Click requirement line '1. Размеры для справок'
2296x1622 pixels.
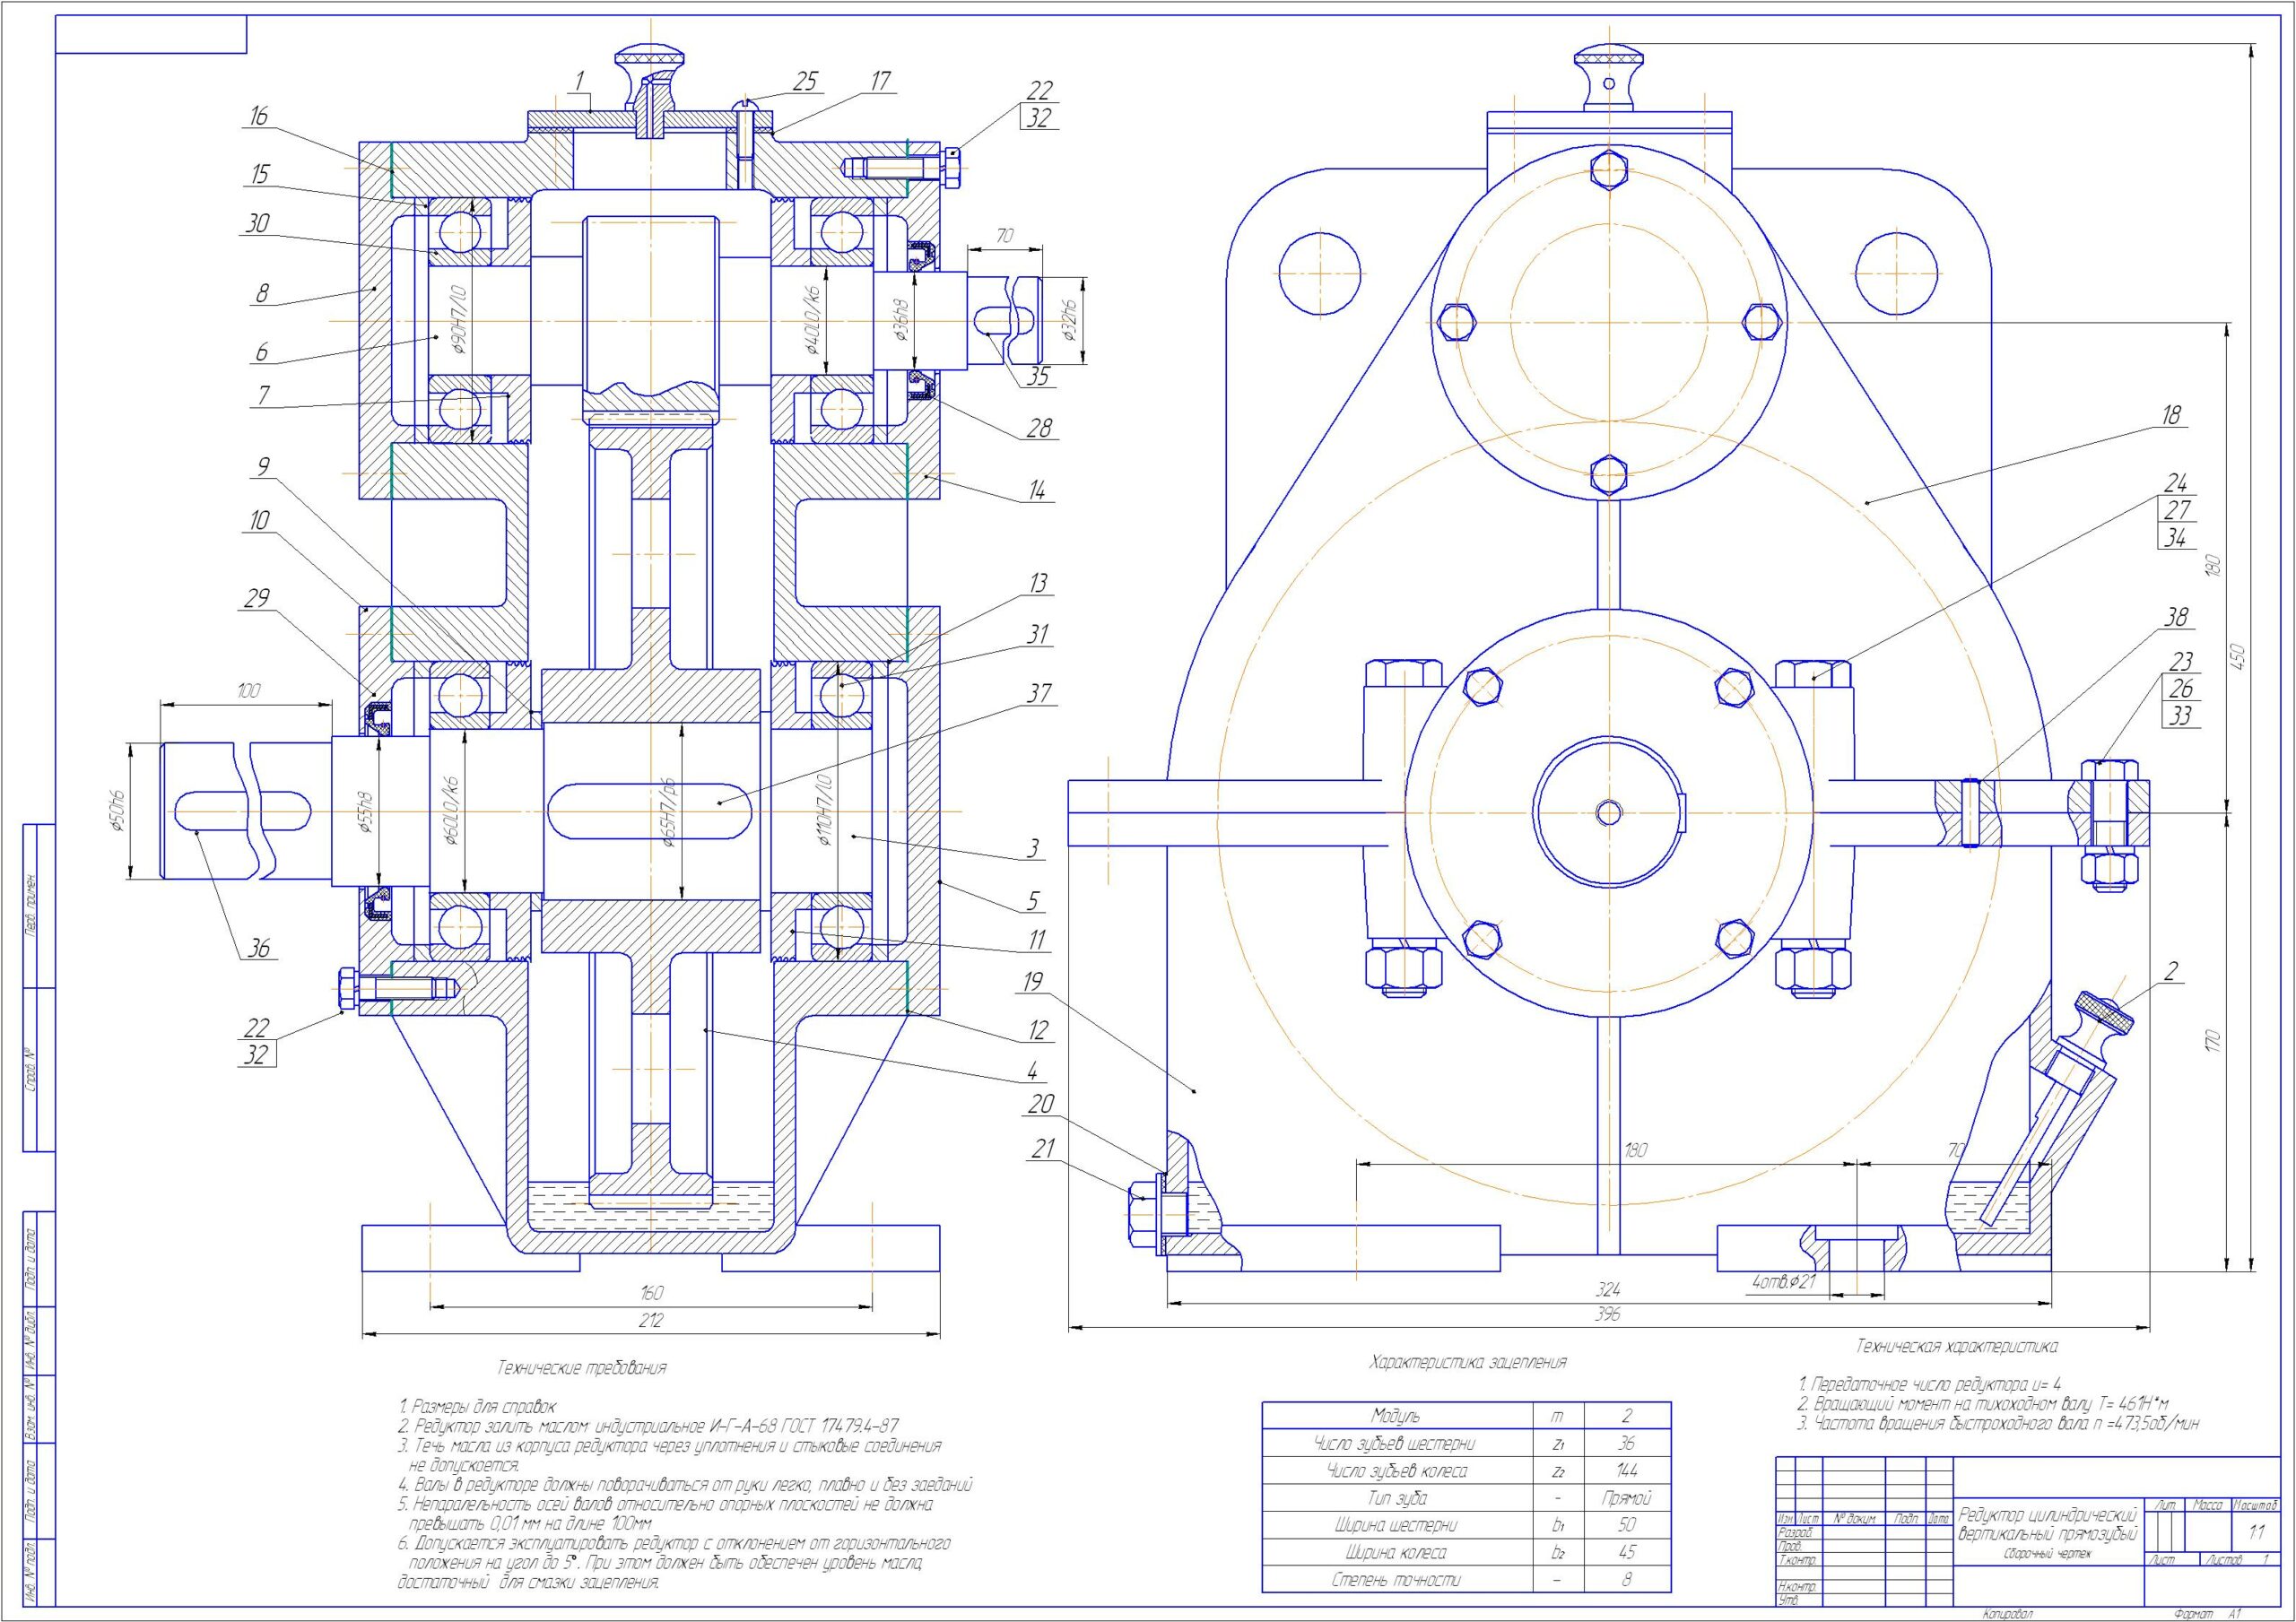tap(477, 1406)
